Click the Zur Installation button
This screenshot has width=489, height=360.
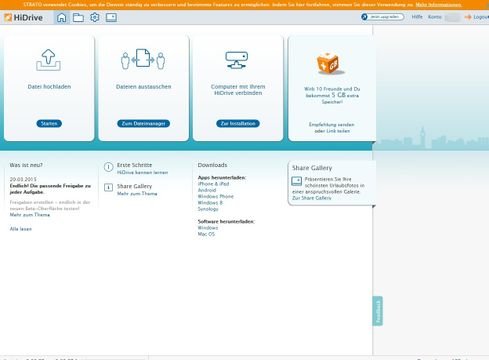(x=238, y=124)
